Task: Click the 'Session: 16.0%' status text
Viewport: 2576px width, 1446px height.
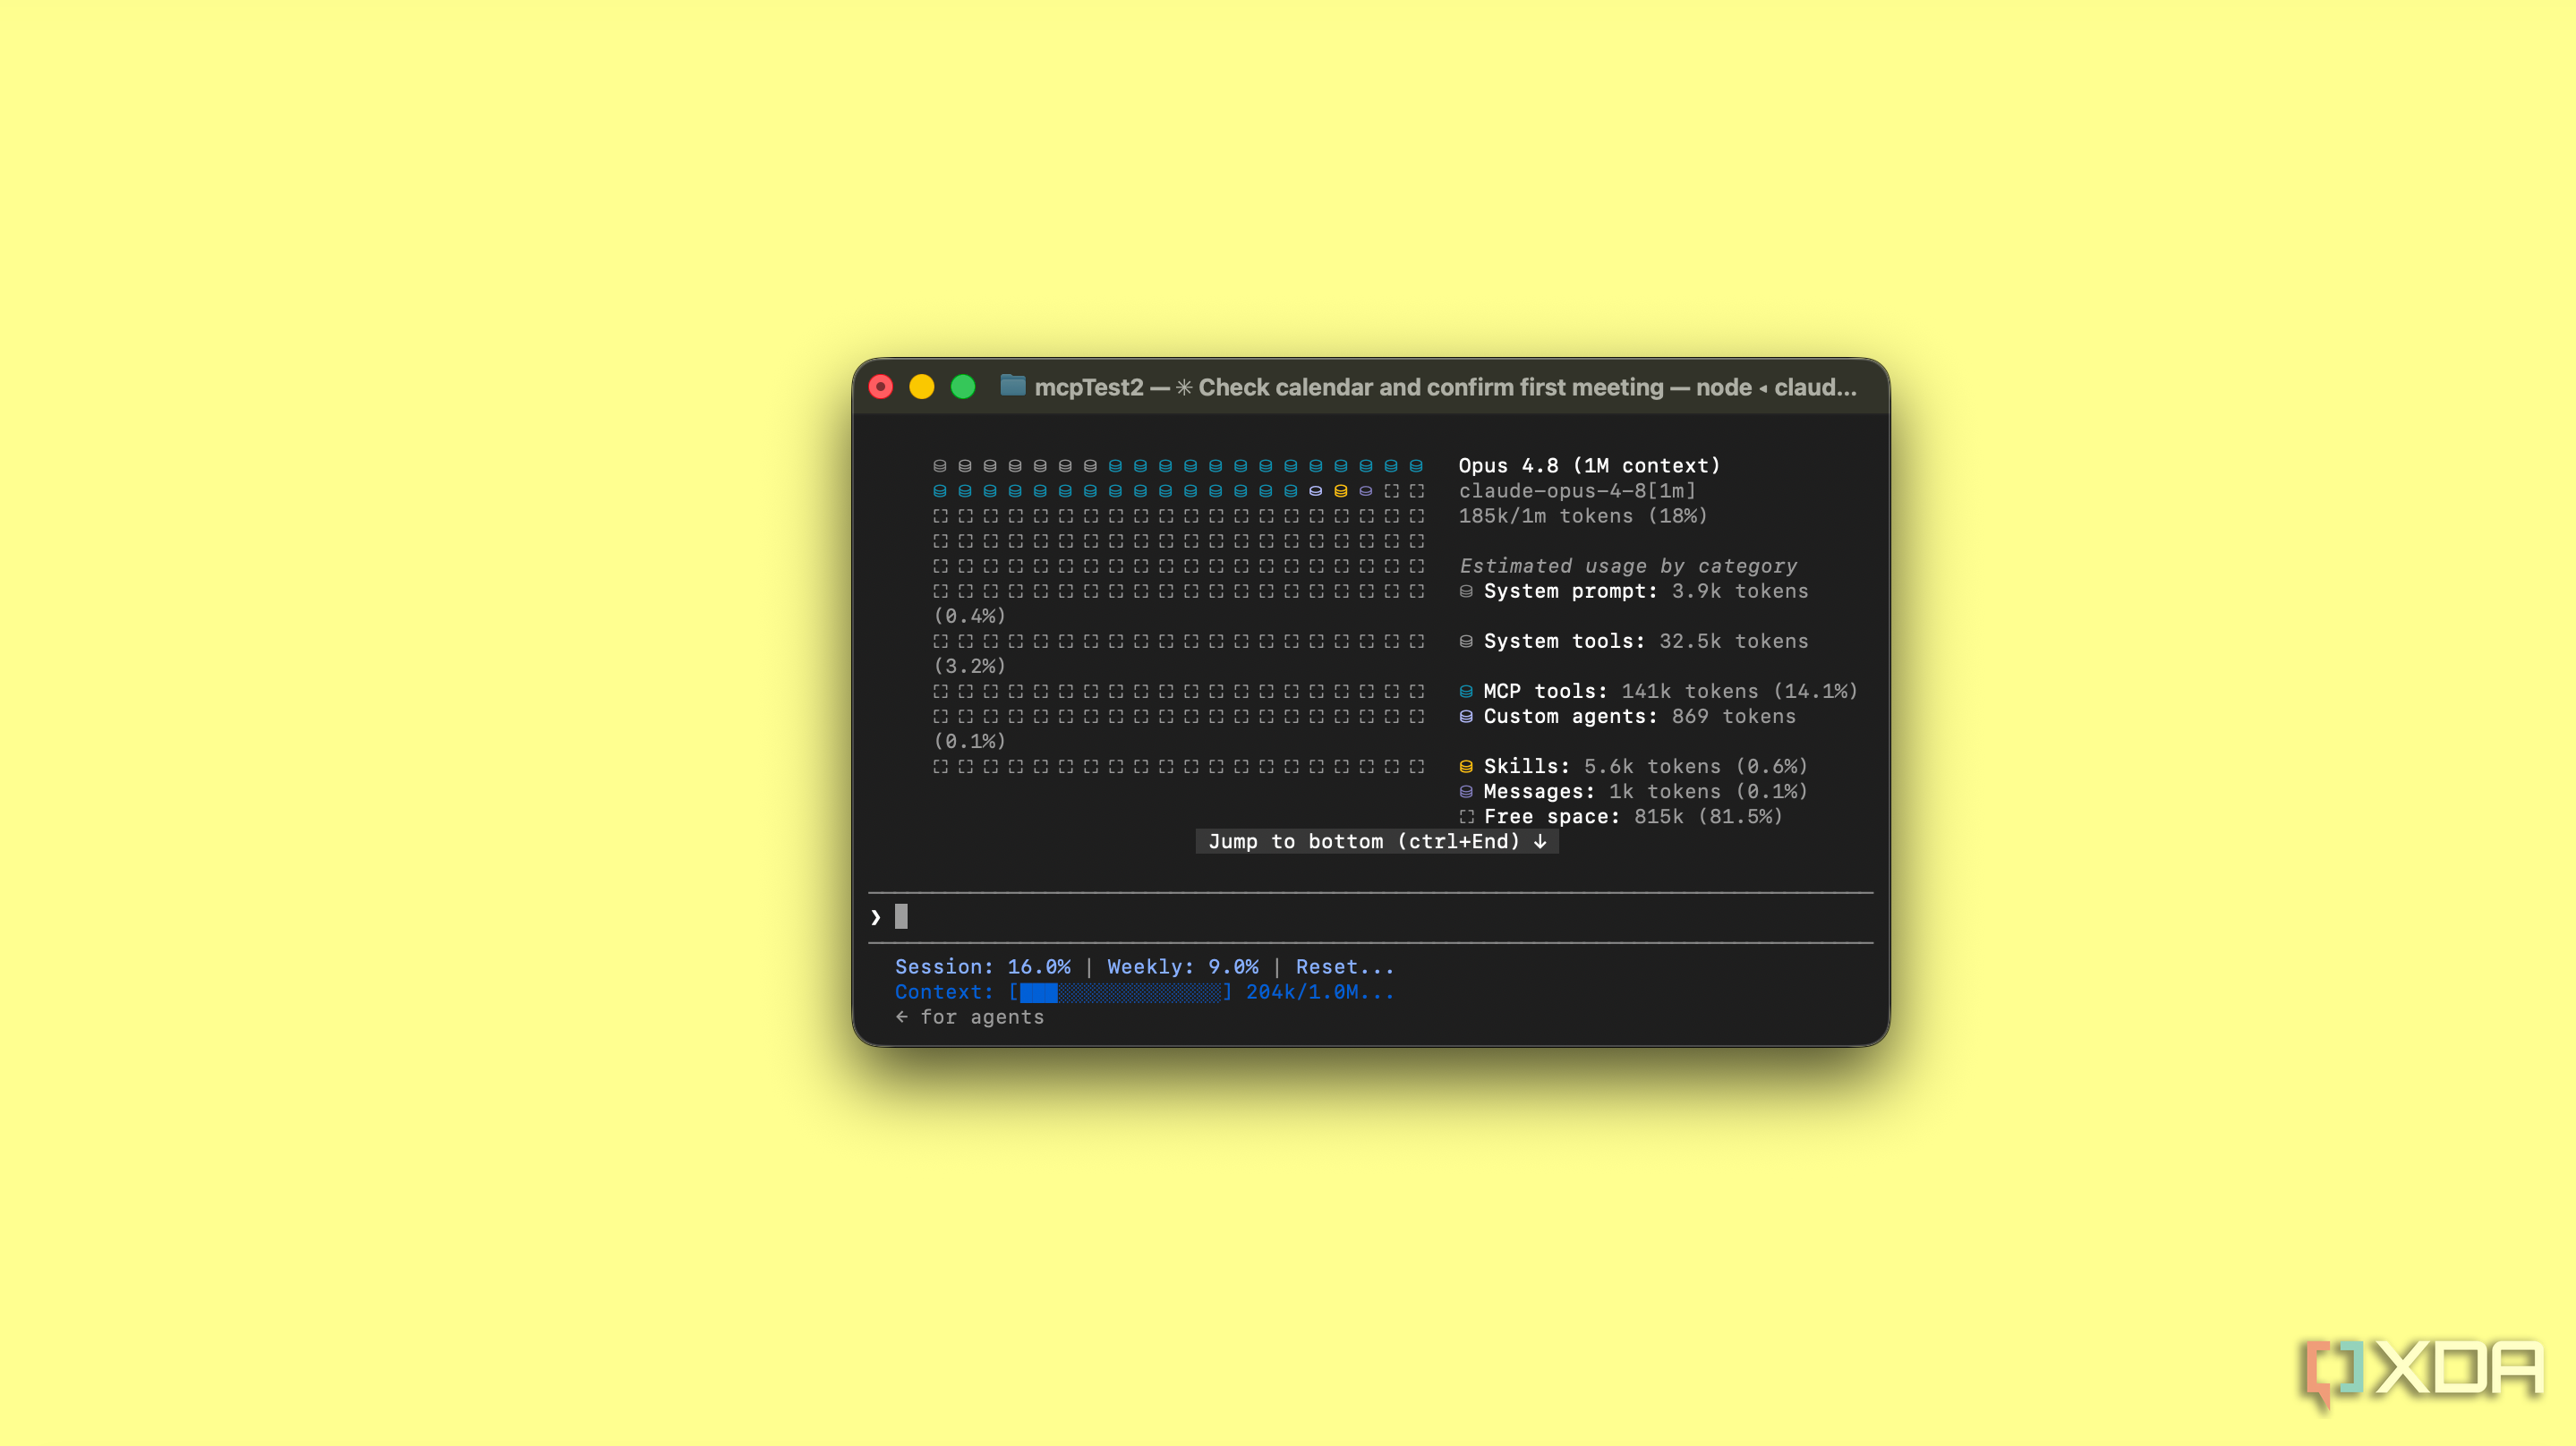Action: point(982,967)
